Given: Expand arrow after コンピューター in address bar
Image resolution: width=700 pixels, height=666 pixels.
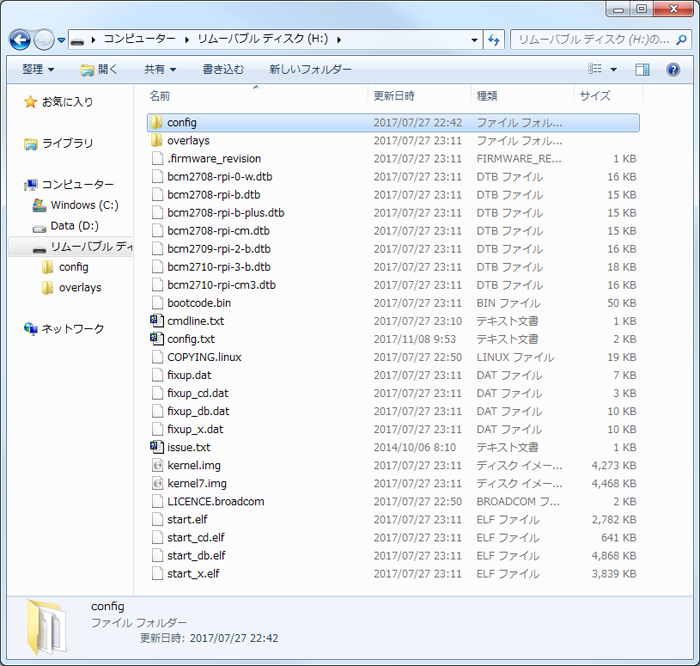Looking at the screenshot, I should pos(187,40).
